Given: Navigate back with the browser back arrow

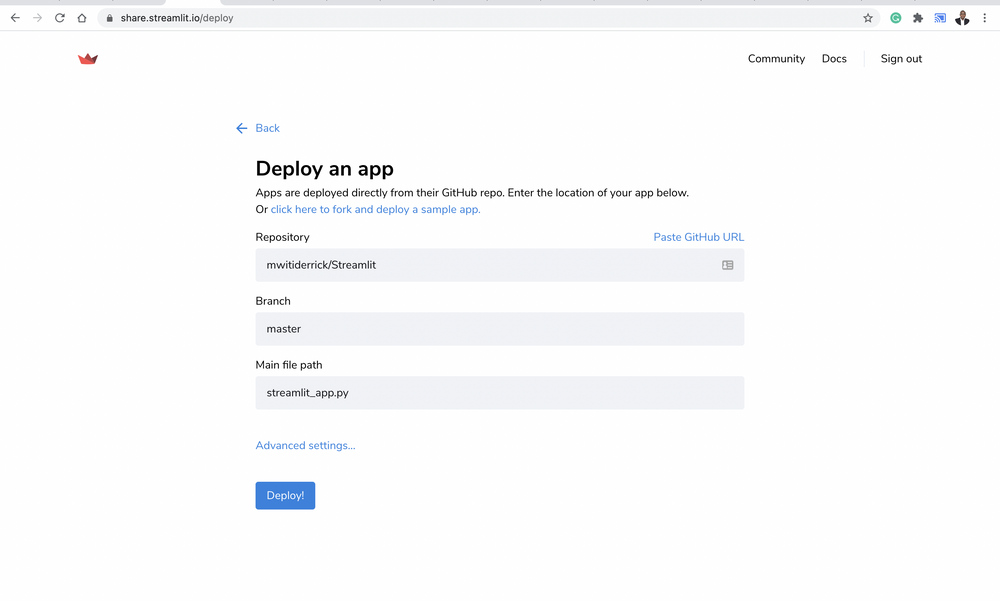Looking at the screenshot, I should click(14, 17).
